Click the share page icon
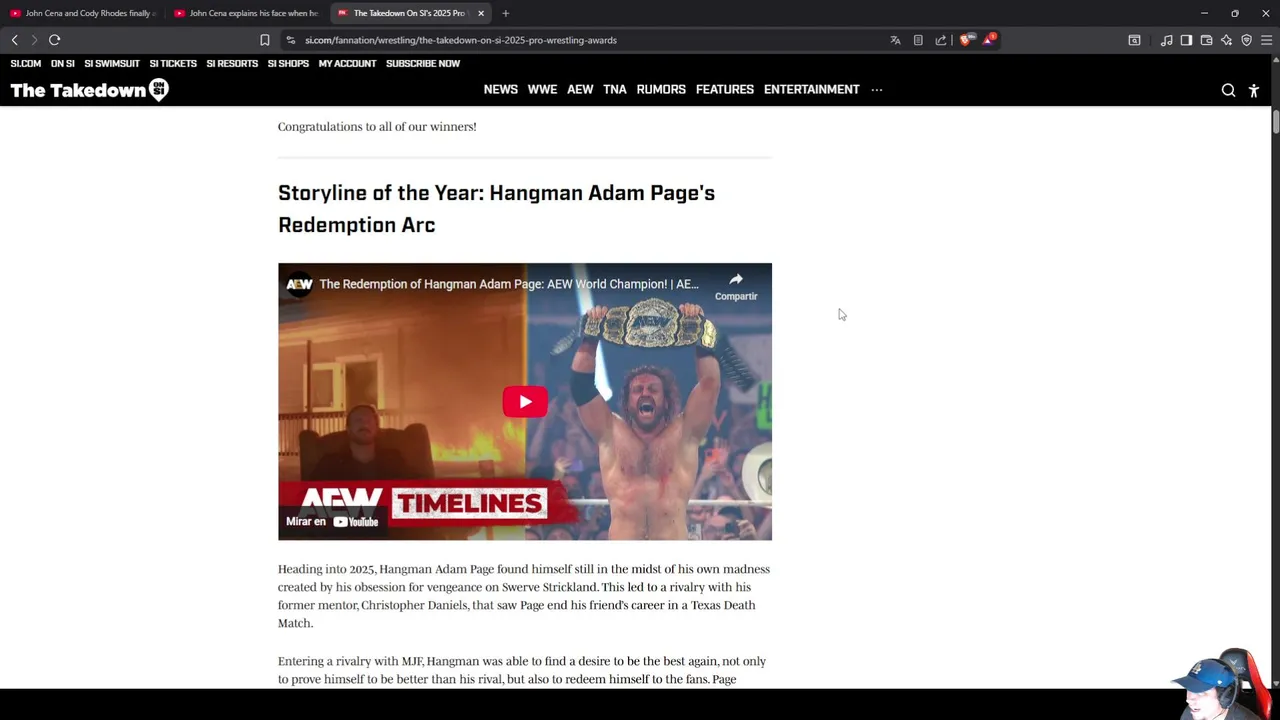1280x720 pixels. (x=941, y=40)
